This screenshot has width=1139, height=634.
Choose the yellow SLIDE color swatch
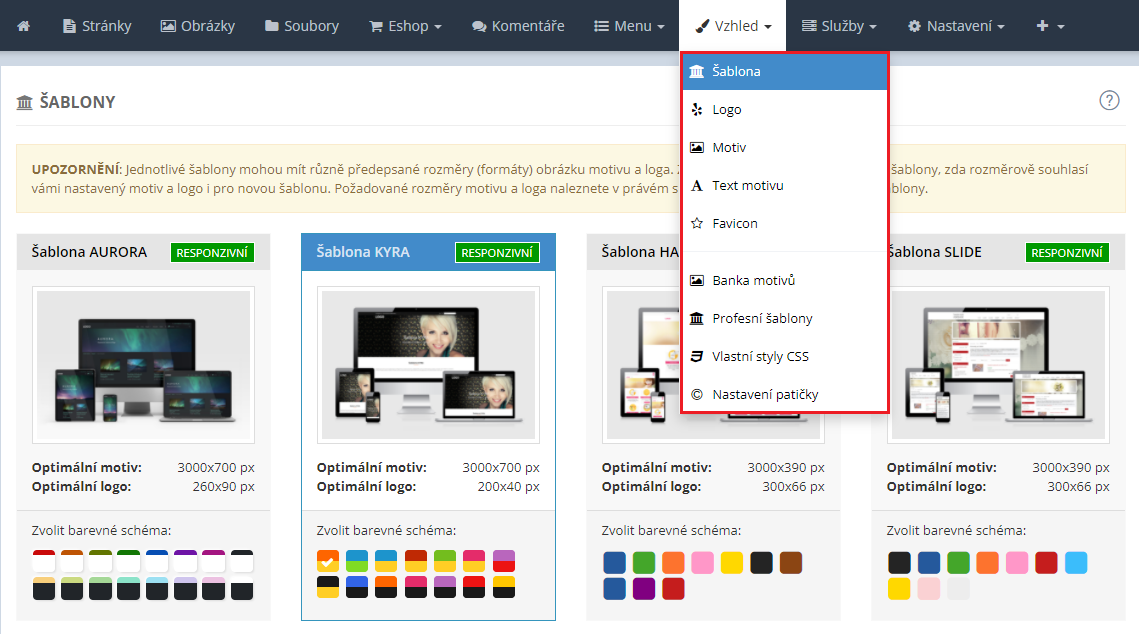(899, 589)
